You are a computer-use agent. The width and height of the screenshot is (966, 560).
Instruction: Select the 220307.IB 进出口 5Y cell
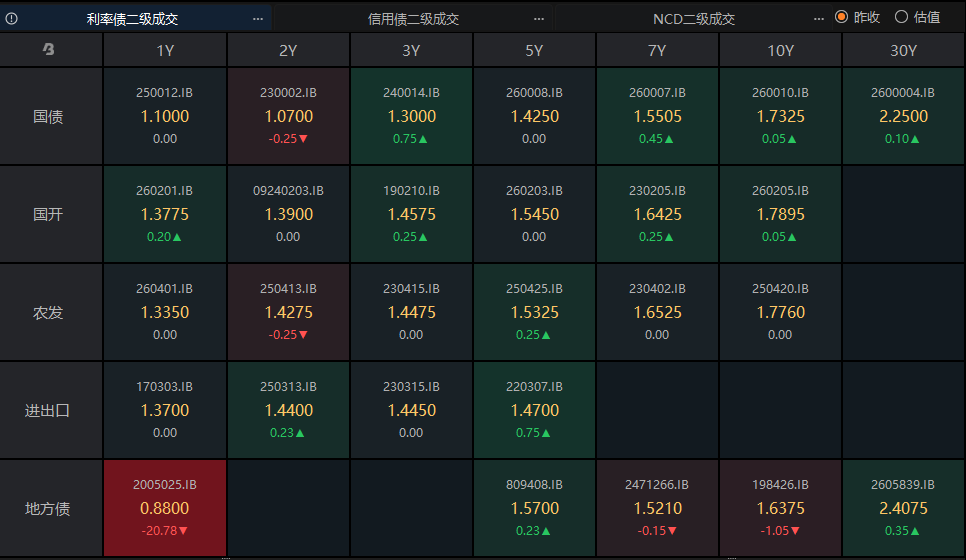[x=534, y=410]
